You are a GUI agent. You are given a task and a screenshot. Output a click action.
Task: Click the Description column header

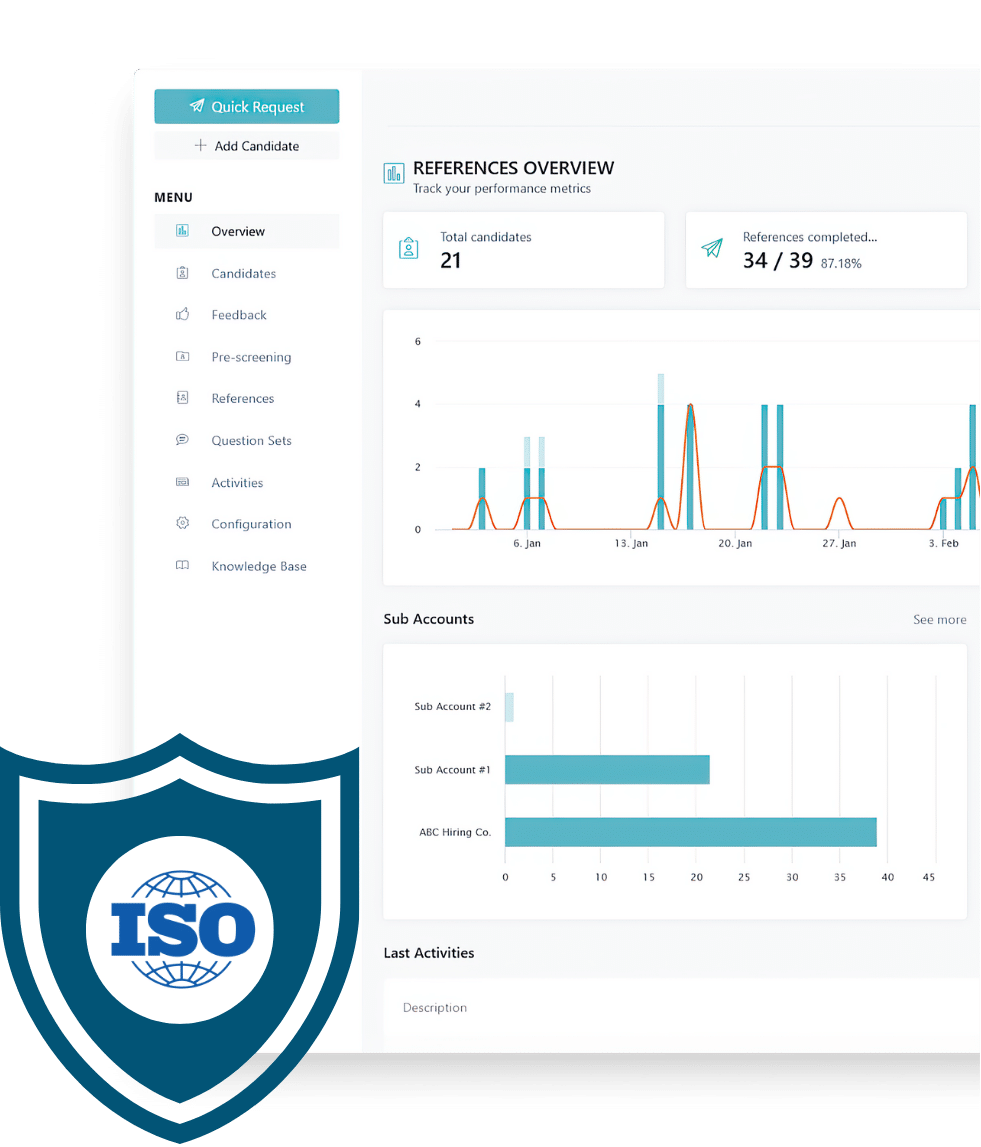click(x=435, y=1008)
